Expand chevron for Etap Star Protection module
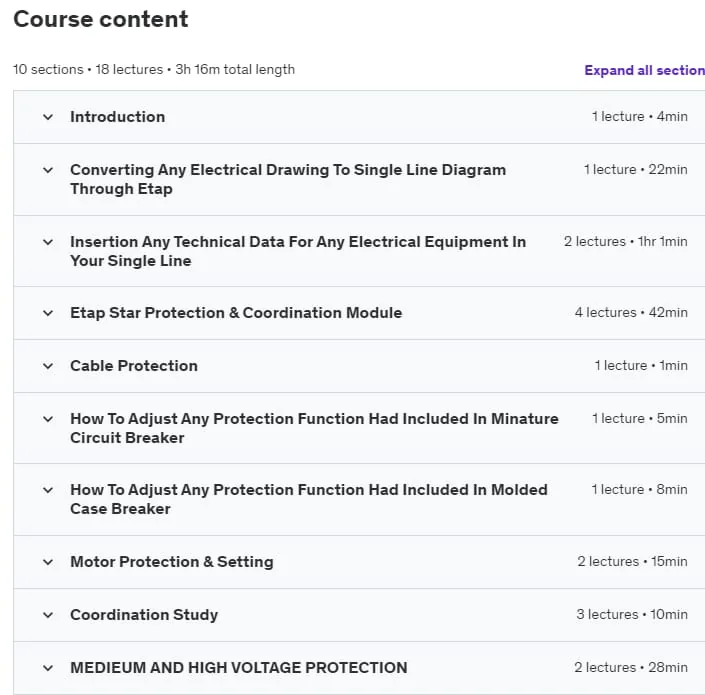 point(48,313)
